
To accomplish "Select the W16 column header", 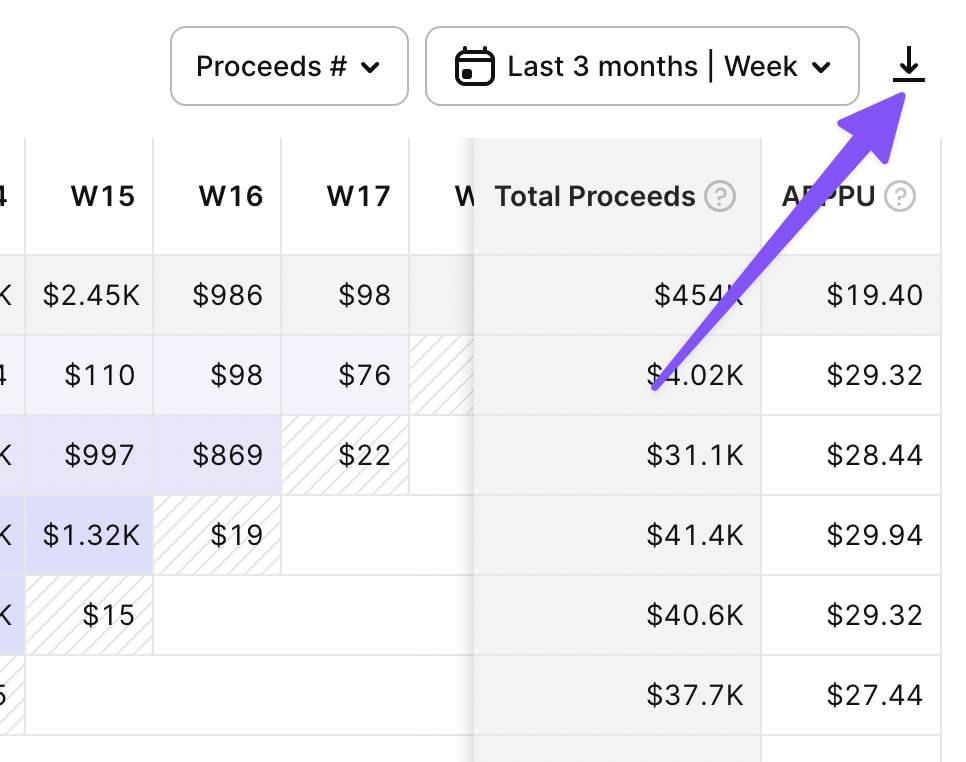I will (x=230, y=196).
